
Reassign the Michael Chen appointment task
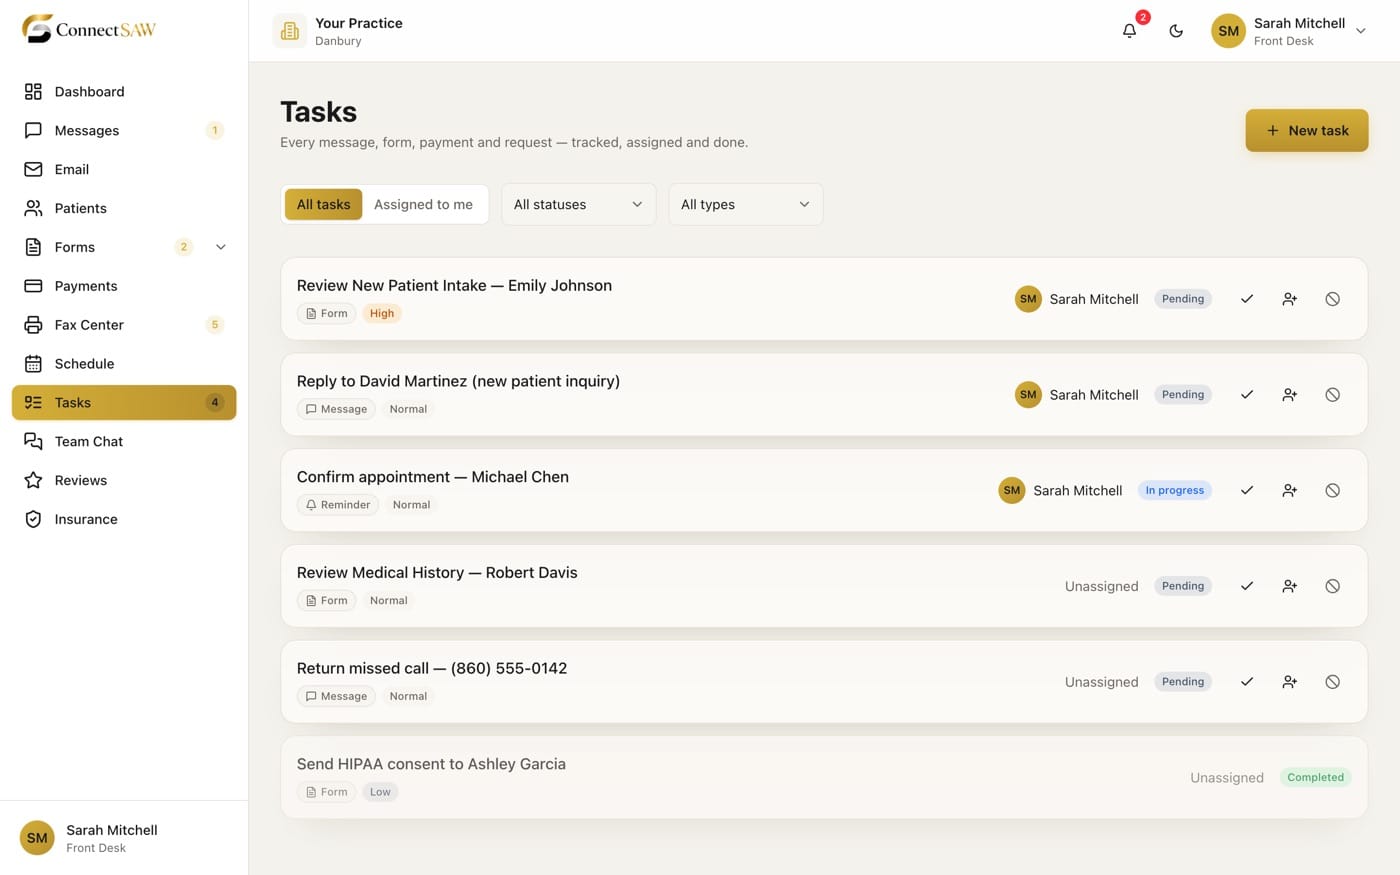click(1290, 490)
